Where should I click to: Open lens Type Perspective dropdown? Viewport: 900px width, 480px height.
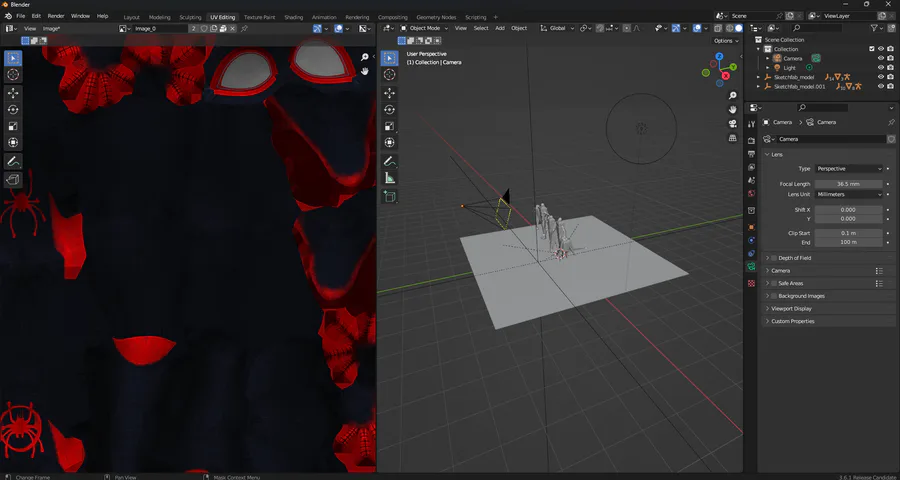pos(848,169)
